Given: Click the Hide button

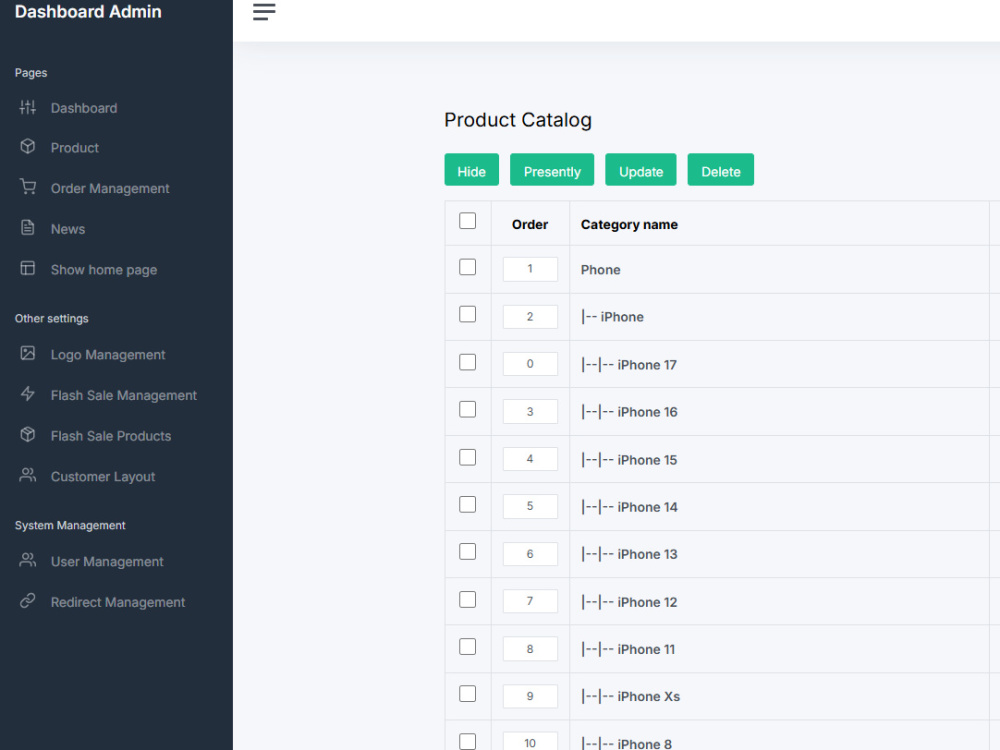Looking at the screenshot, I should 471,170.
